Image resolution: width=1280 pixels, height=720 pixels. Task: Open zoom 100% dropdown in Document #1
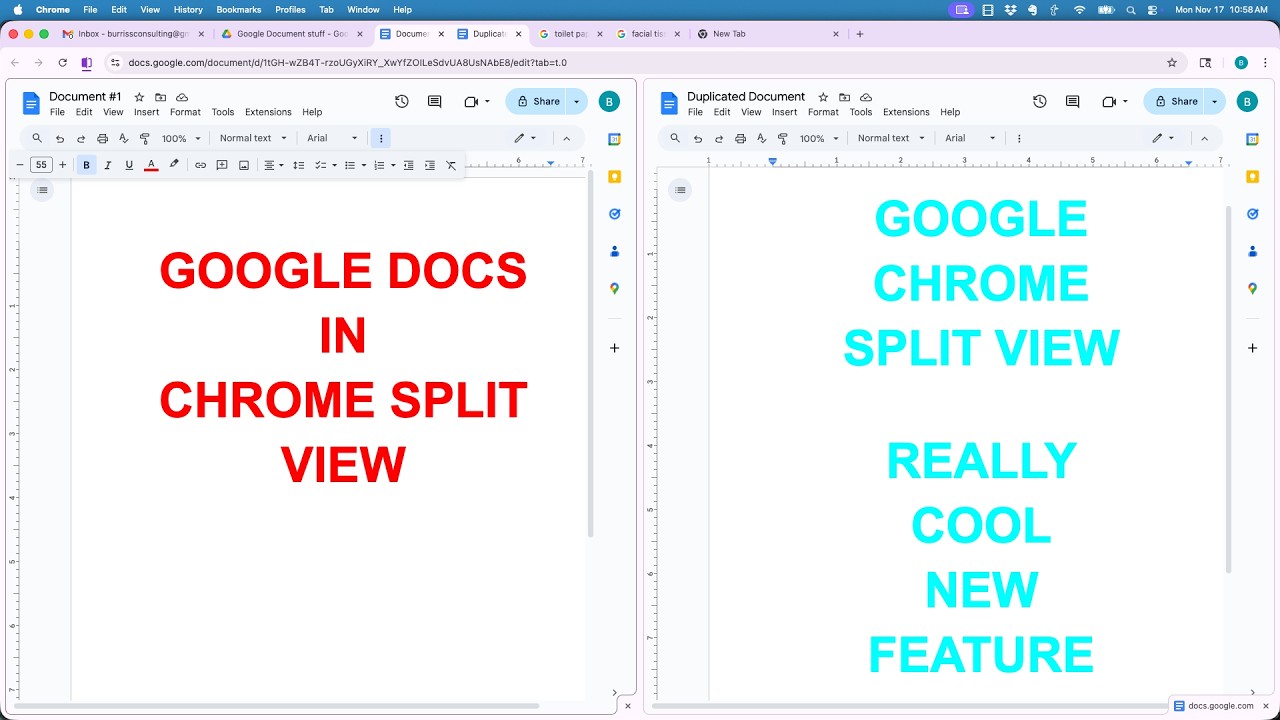[182, 138]
